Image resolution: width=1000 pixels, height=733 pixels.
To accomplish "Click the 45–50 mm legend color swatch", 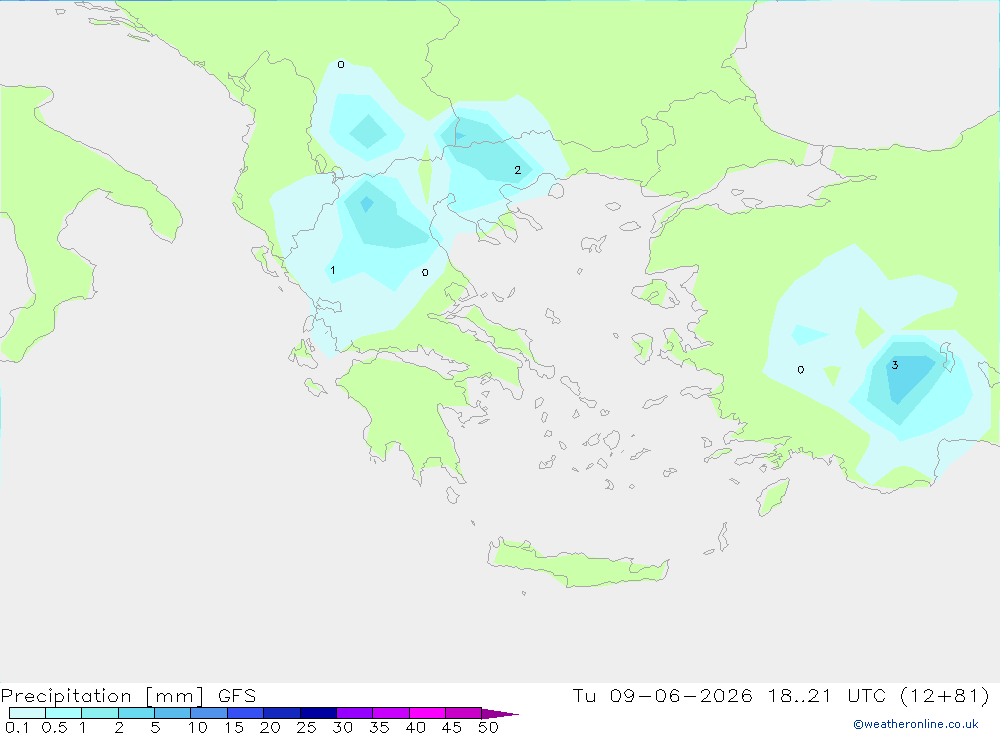I will click(x=464, y=713).
